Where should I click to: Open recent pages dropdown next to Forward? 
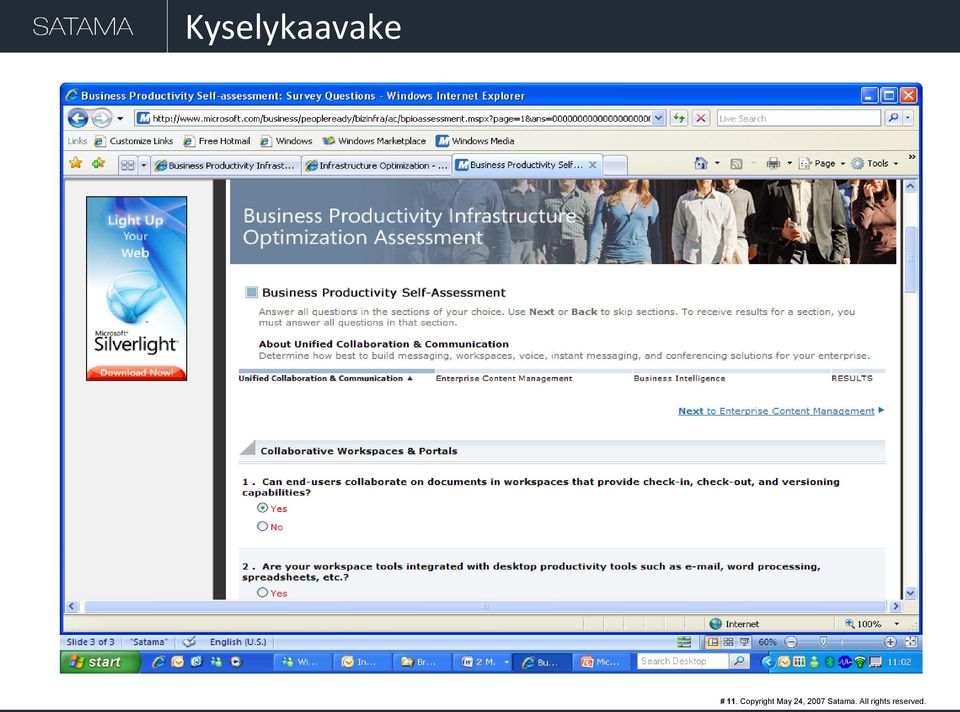tap(121, 118)
